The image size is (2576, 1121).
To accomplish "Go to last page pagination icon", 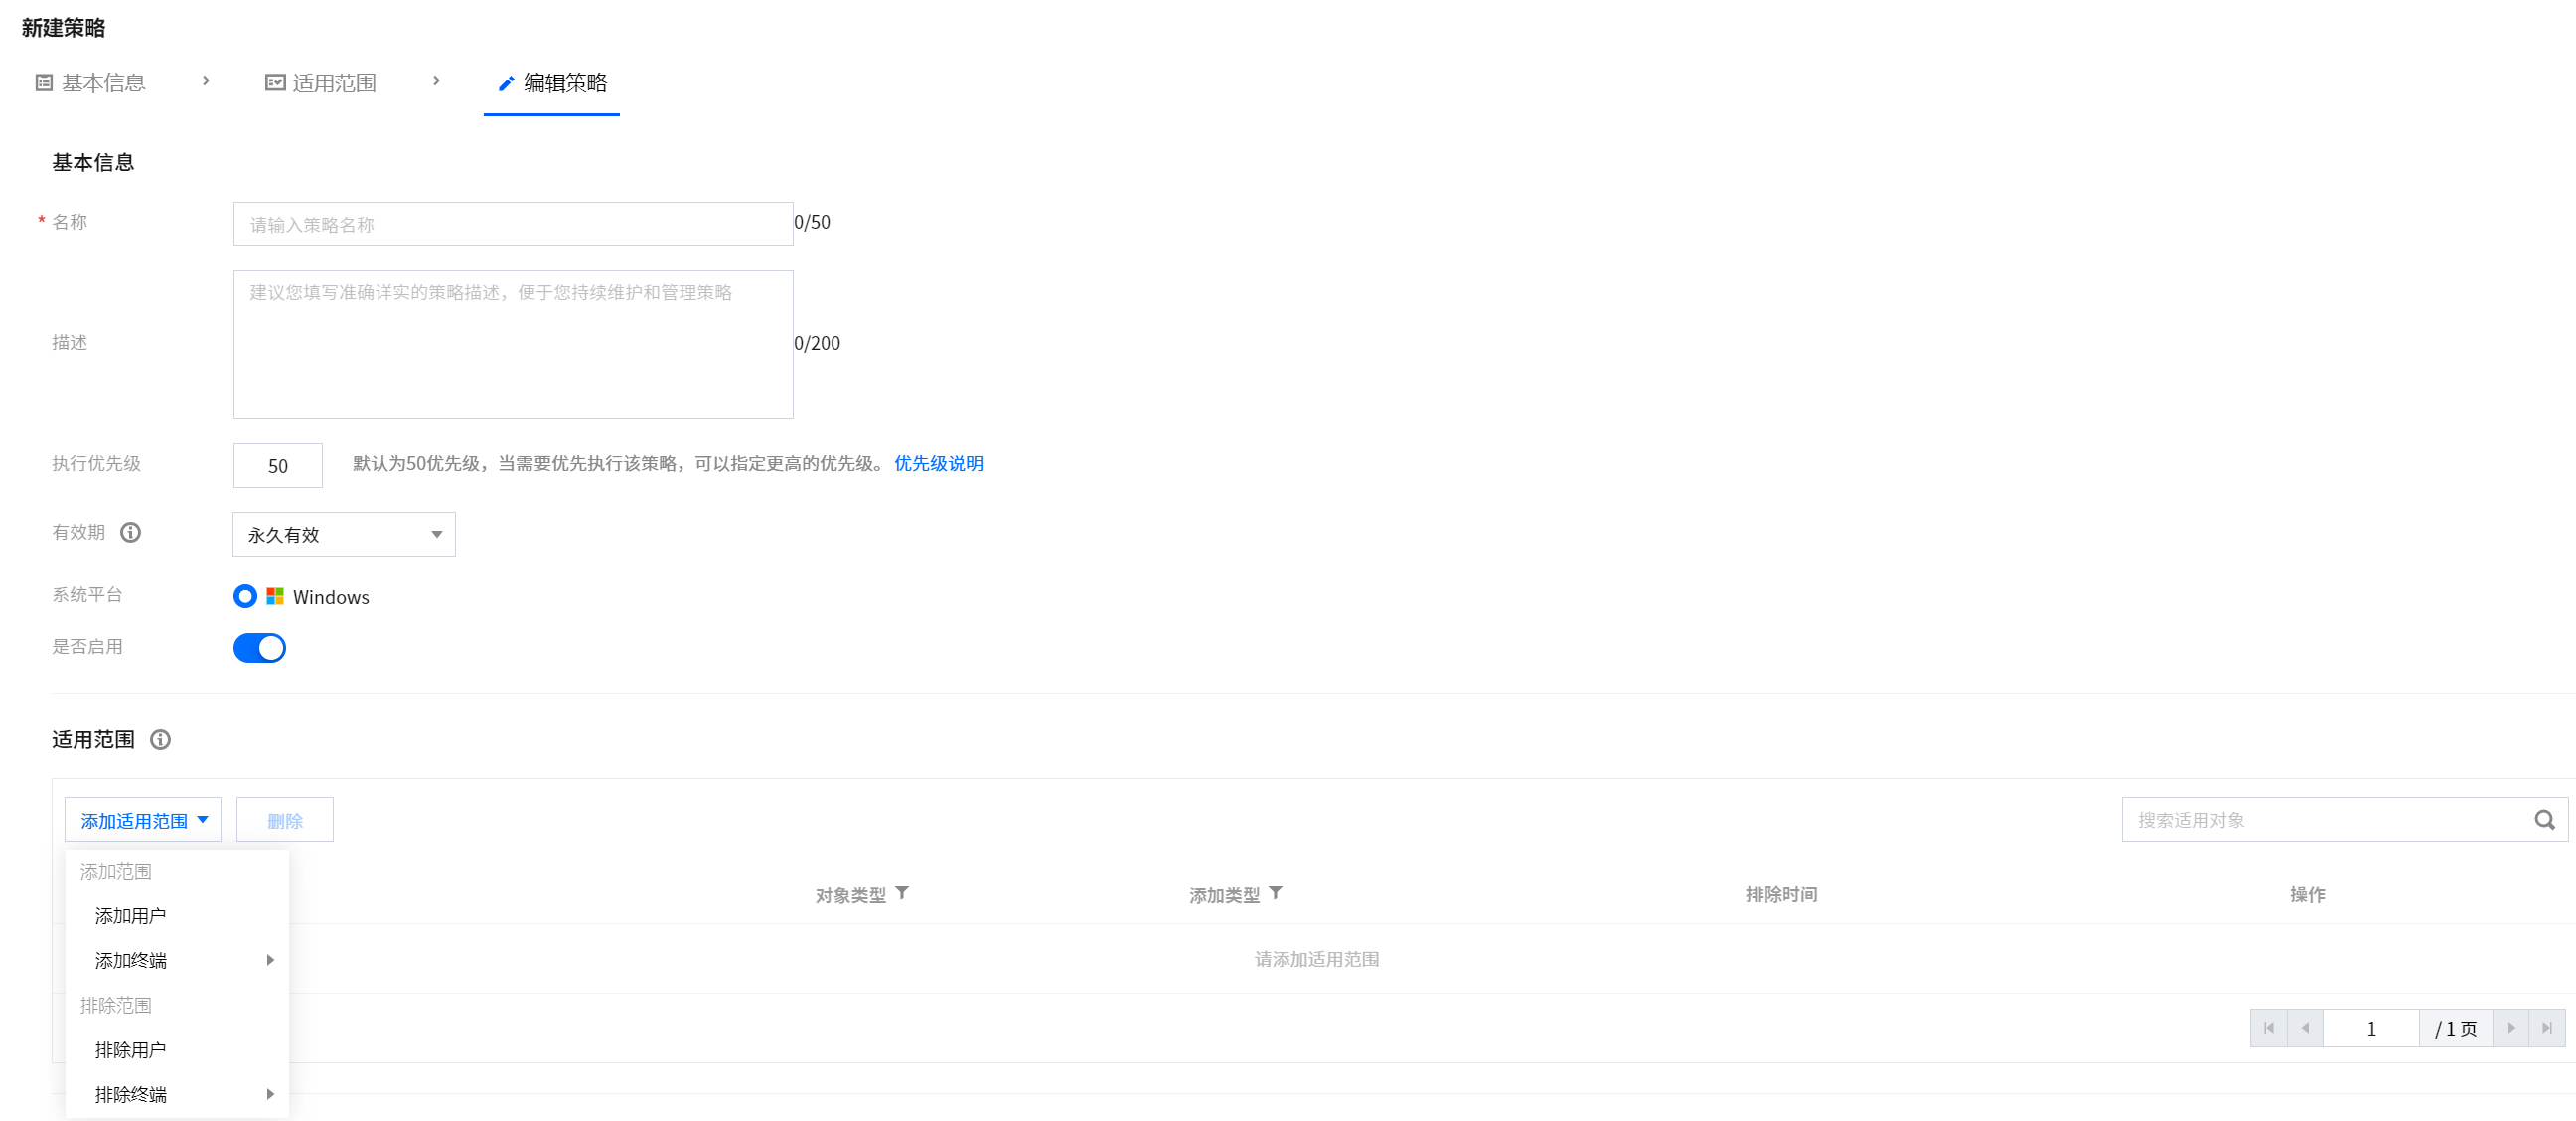I will (2547, 1028).
